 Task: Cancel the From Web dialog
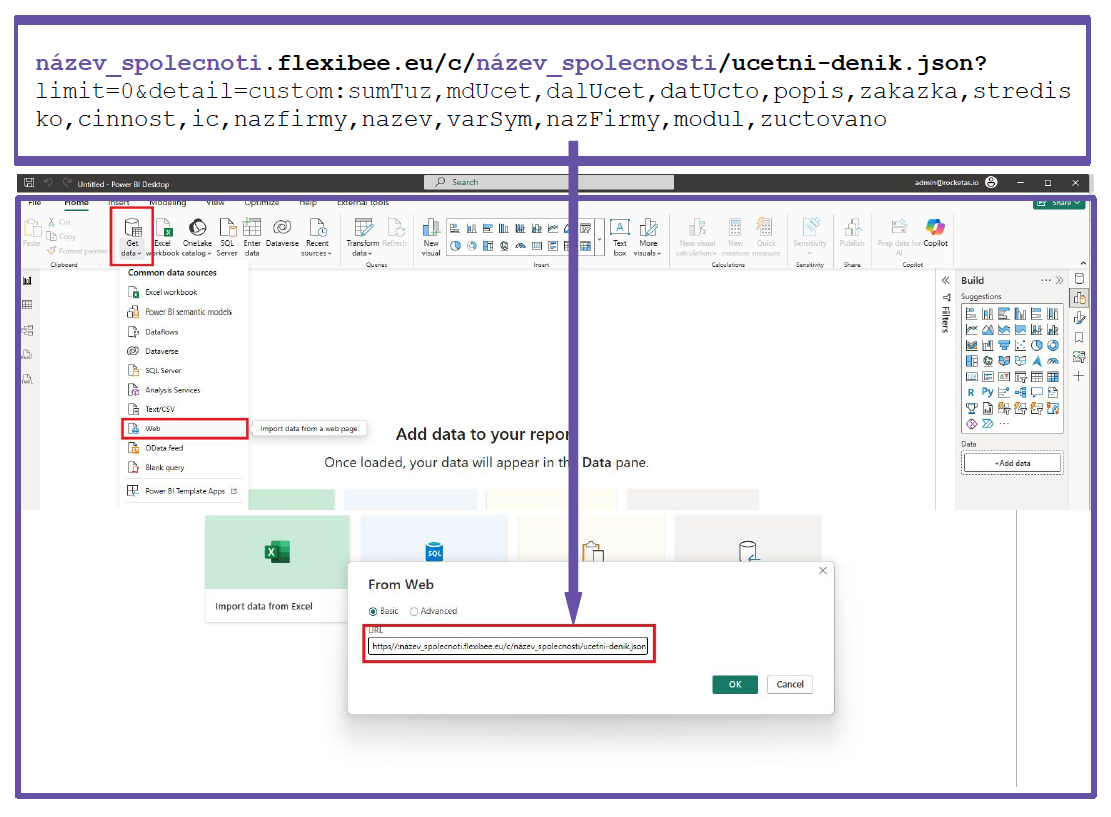tap(789, 684)
